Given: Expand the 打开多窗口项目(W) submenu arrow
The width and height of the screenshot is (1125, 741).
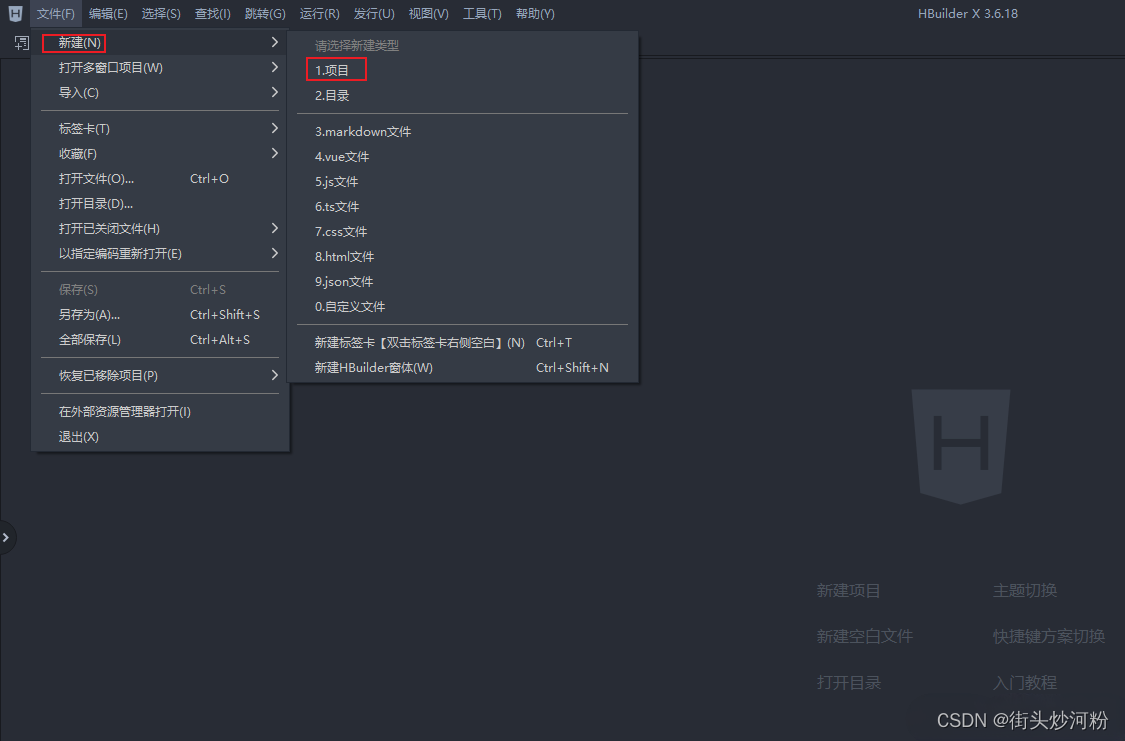Looking at the screenshot, I should [x=274, y=68].
